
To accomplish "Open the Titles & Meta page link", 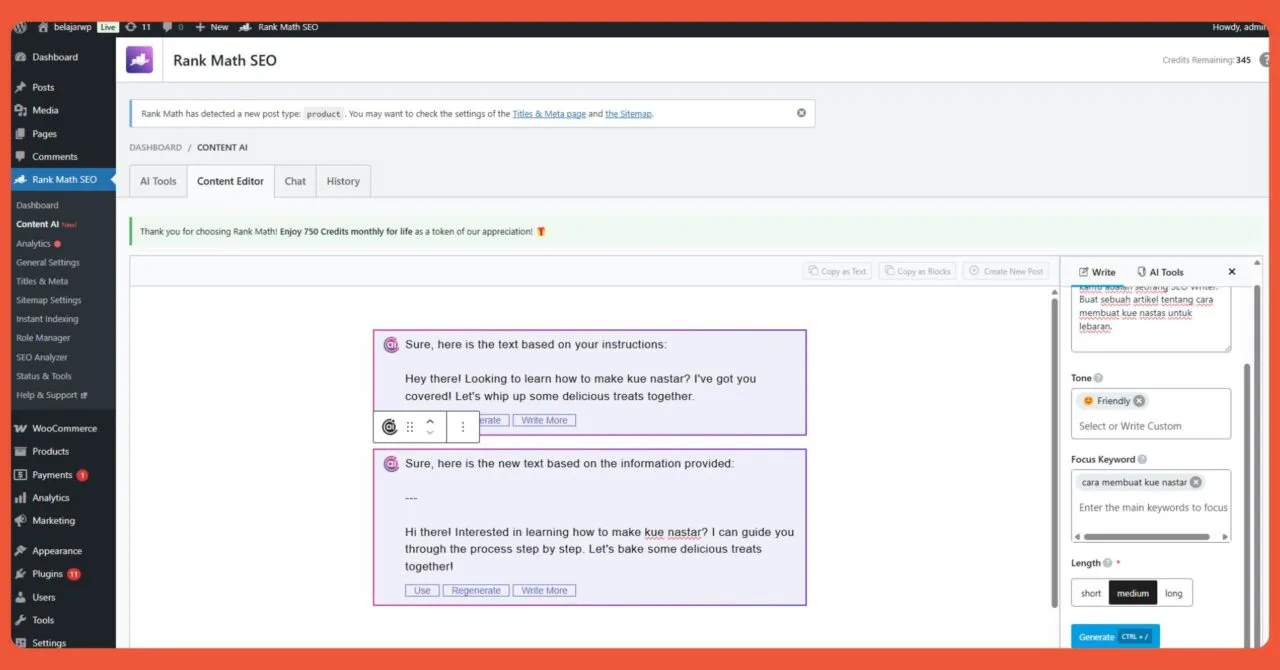I will click(x=549, y=113).
